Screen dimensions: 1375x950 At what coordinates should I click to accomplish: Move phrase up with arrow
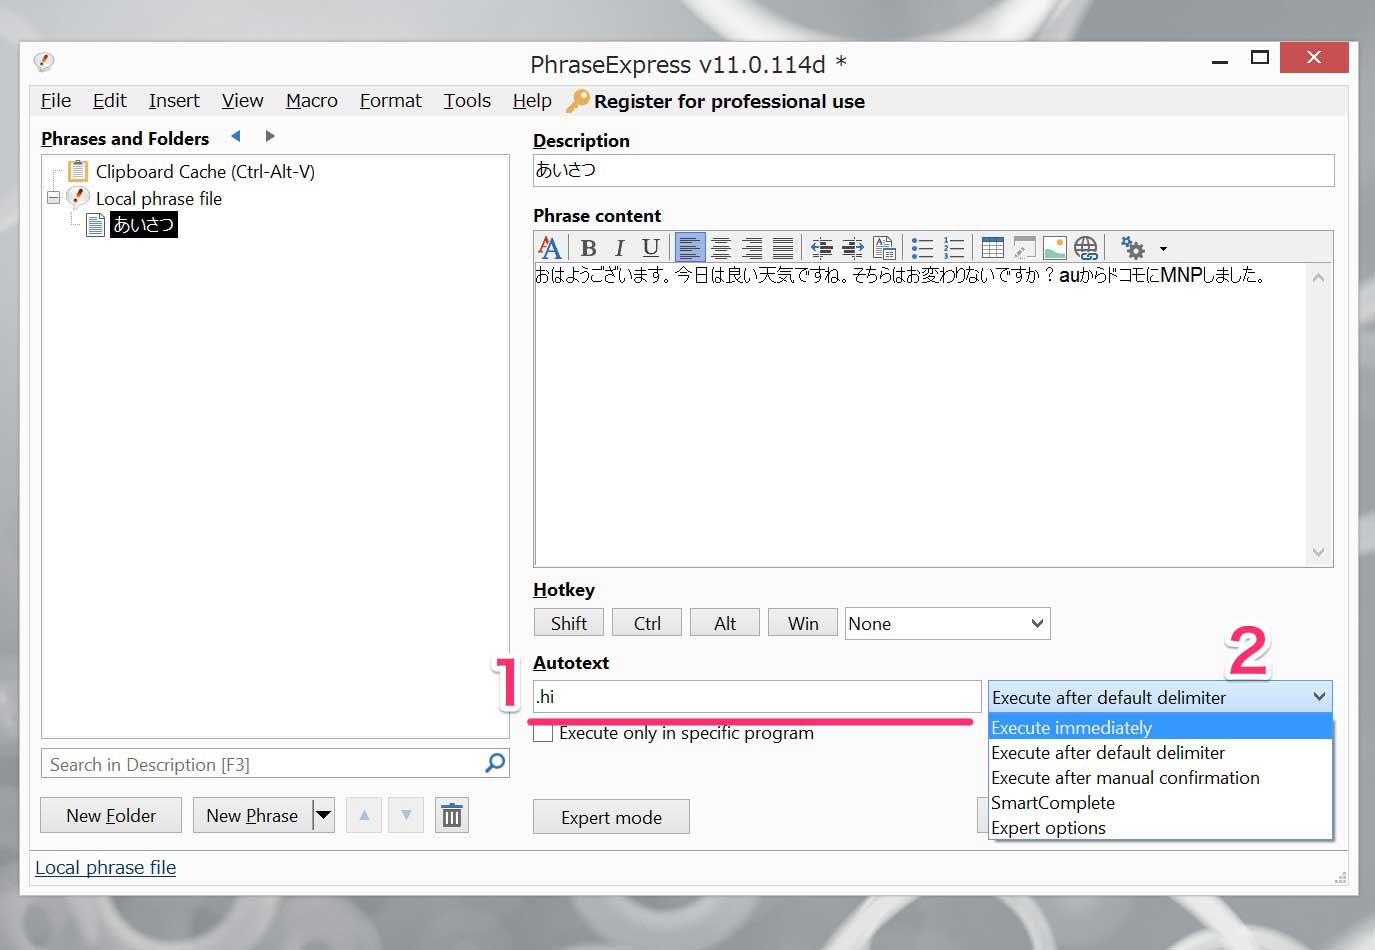coord(364,816)
